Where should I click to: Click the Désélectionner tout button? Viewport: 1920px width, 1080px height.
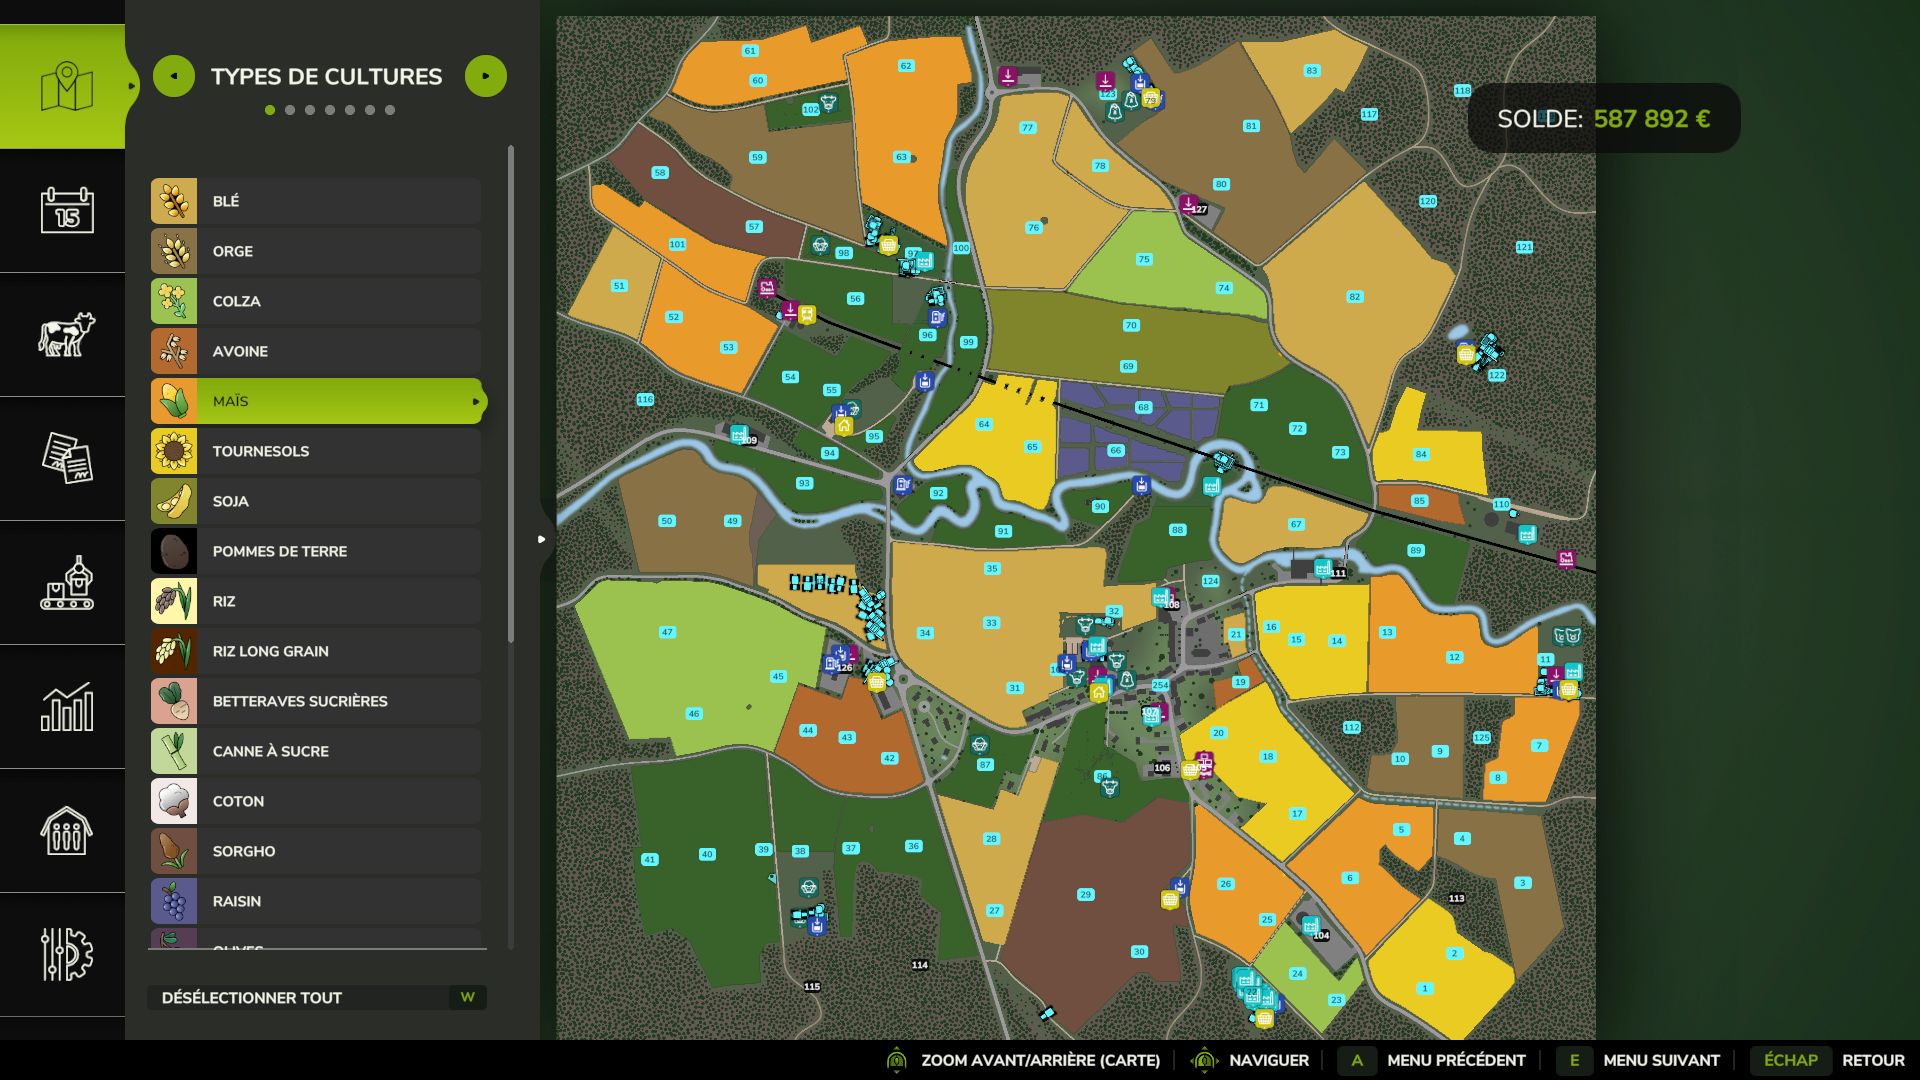[317, 997]
